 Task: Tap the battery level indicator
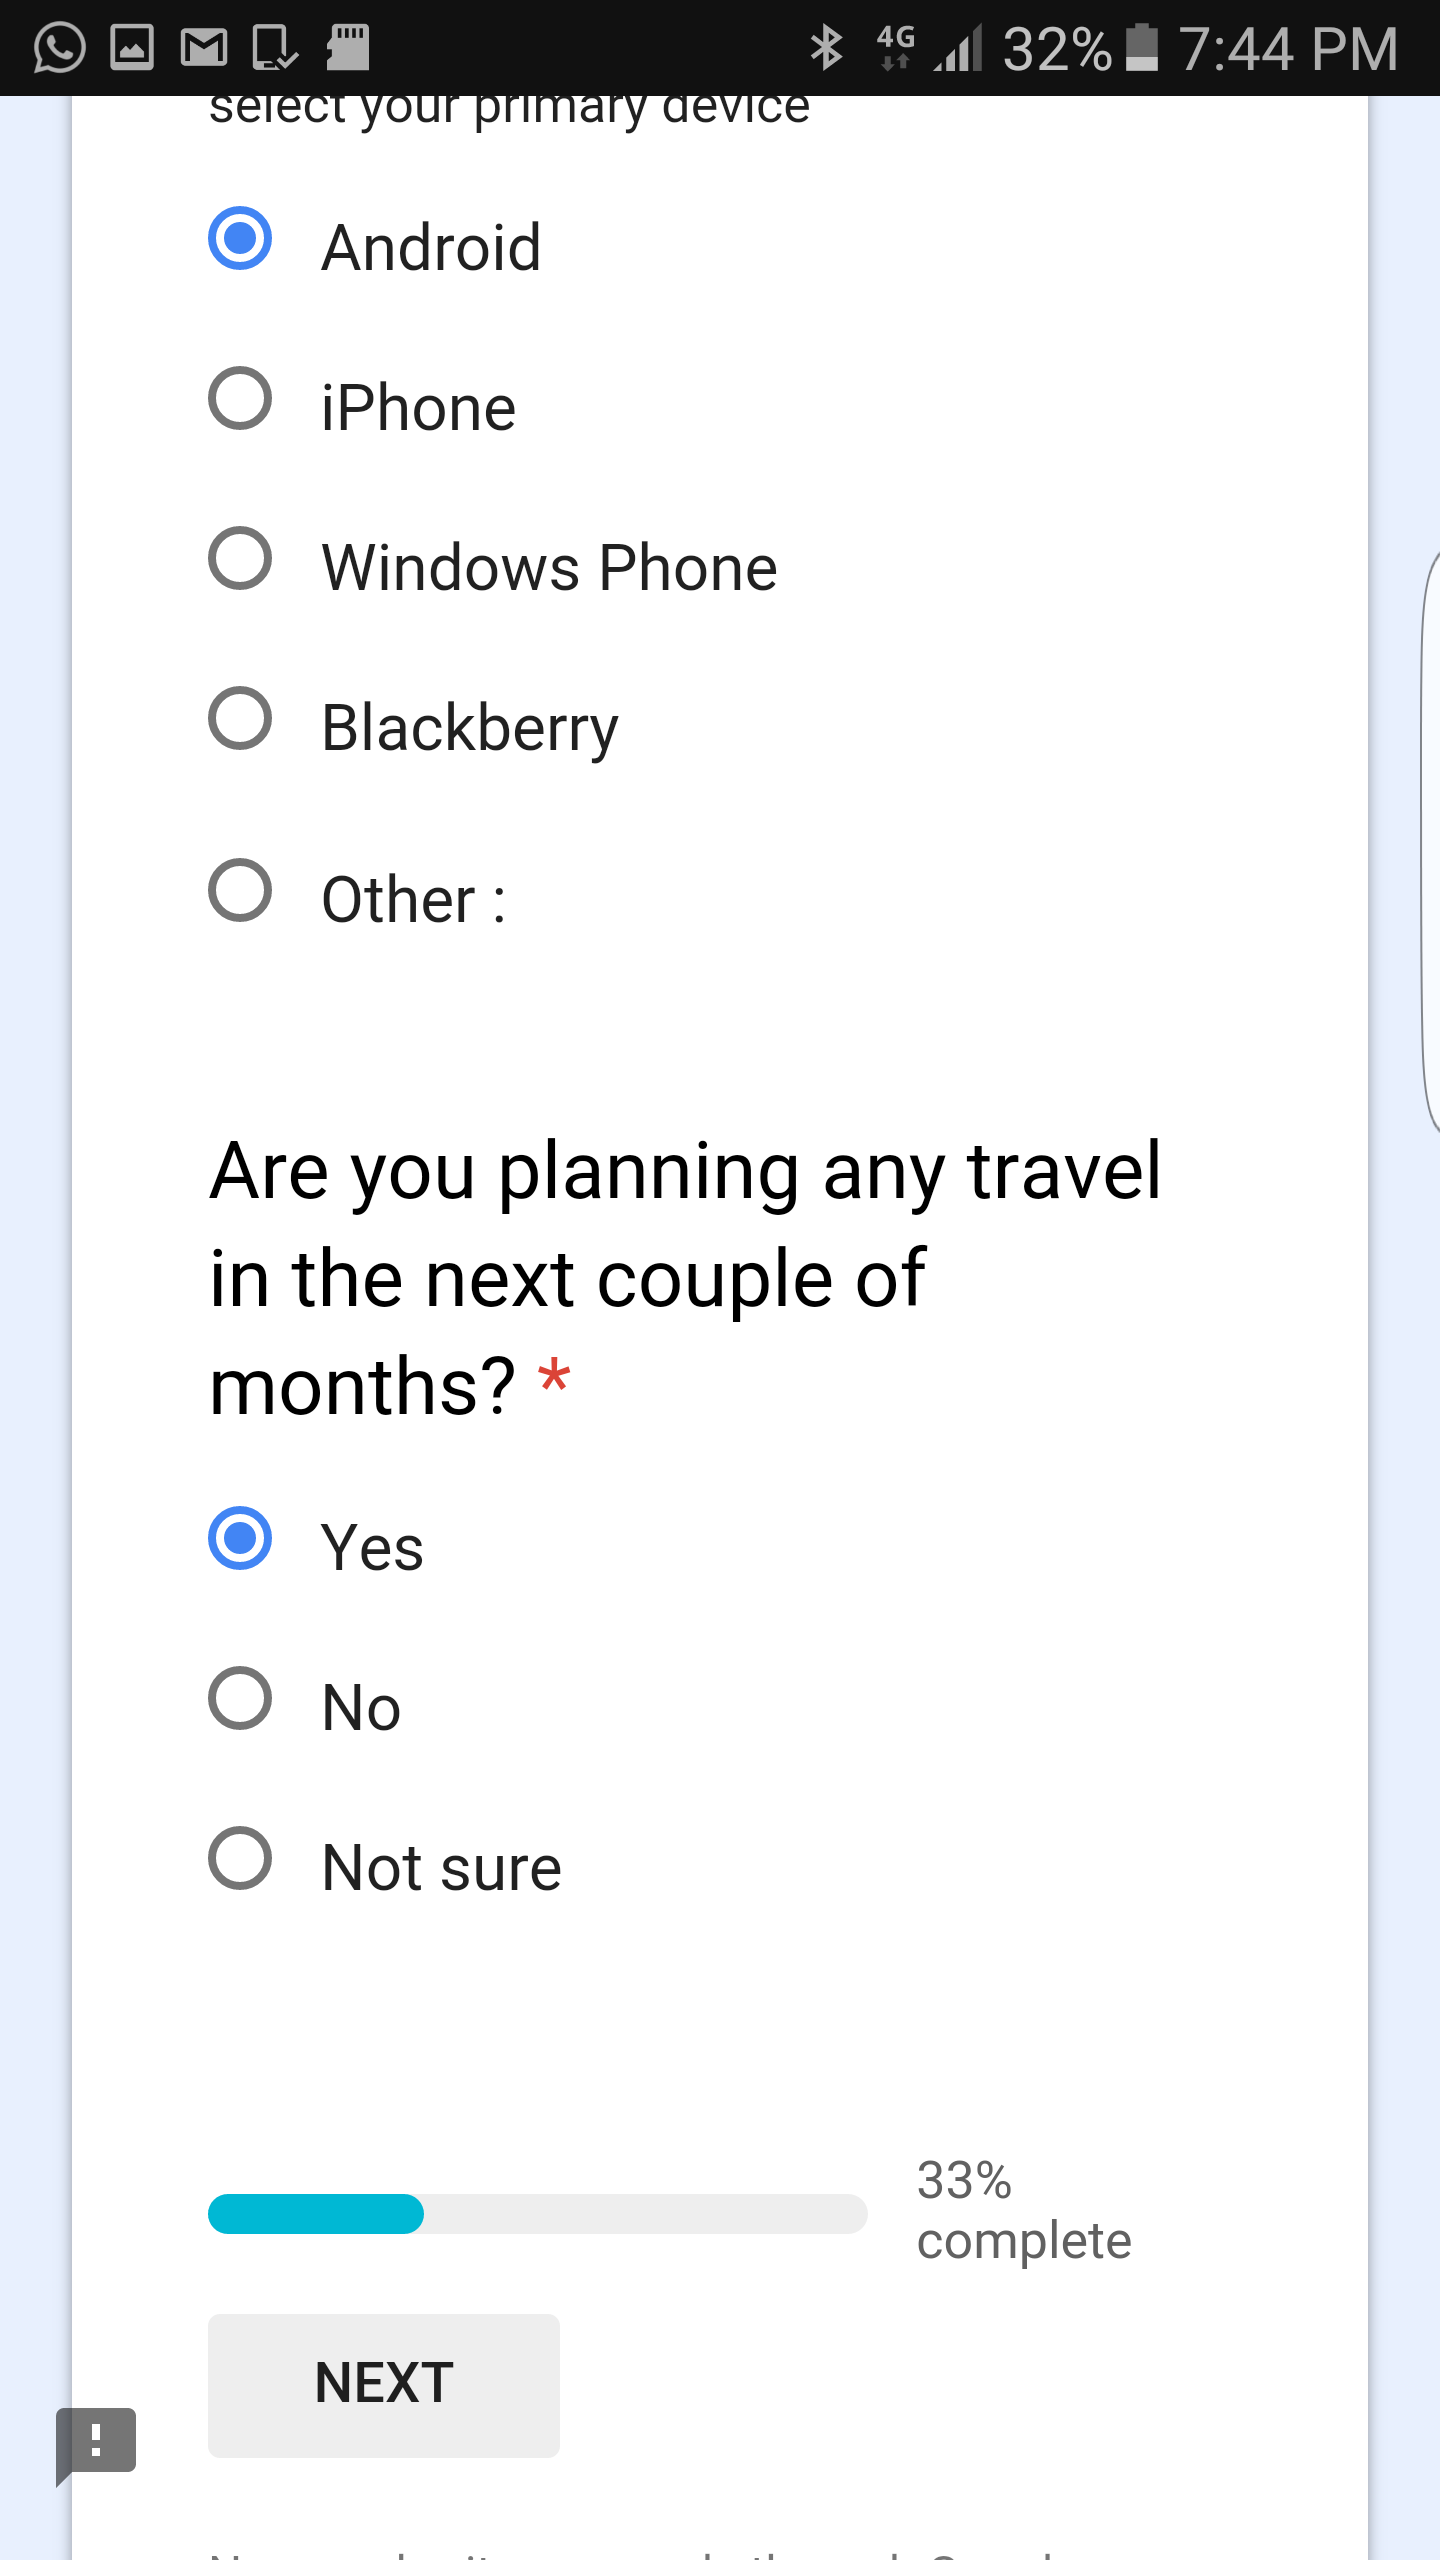[1143, 48]
